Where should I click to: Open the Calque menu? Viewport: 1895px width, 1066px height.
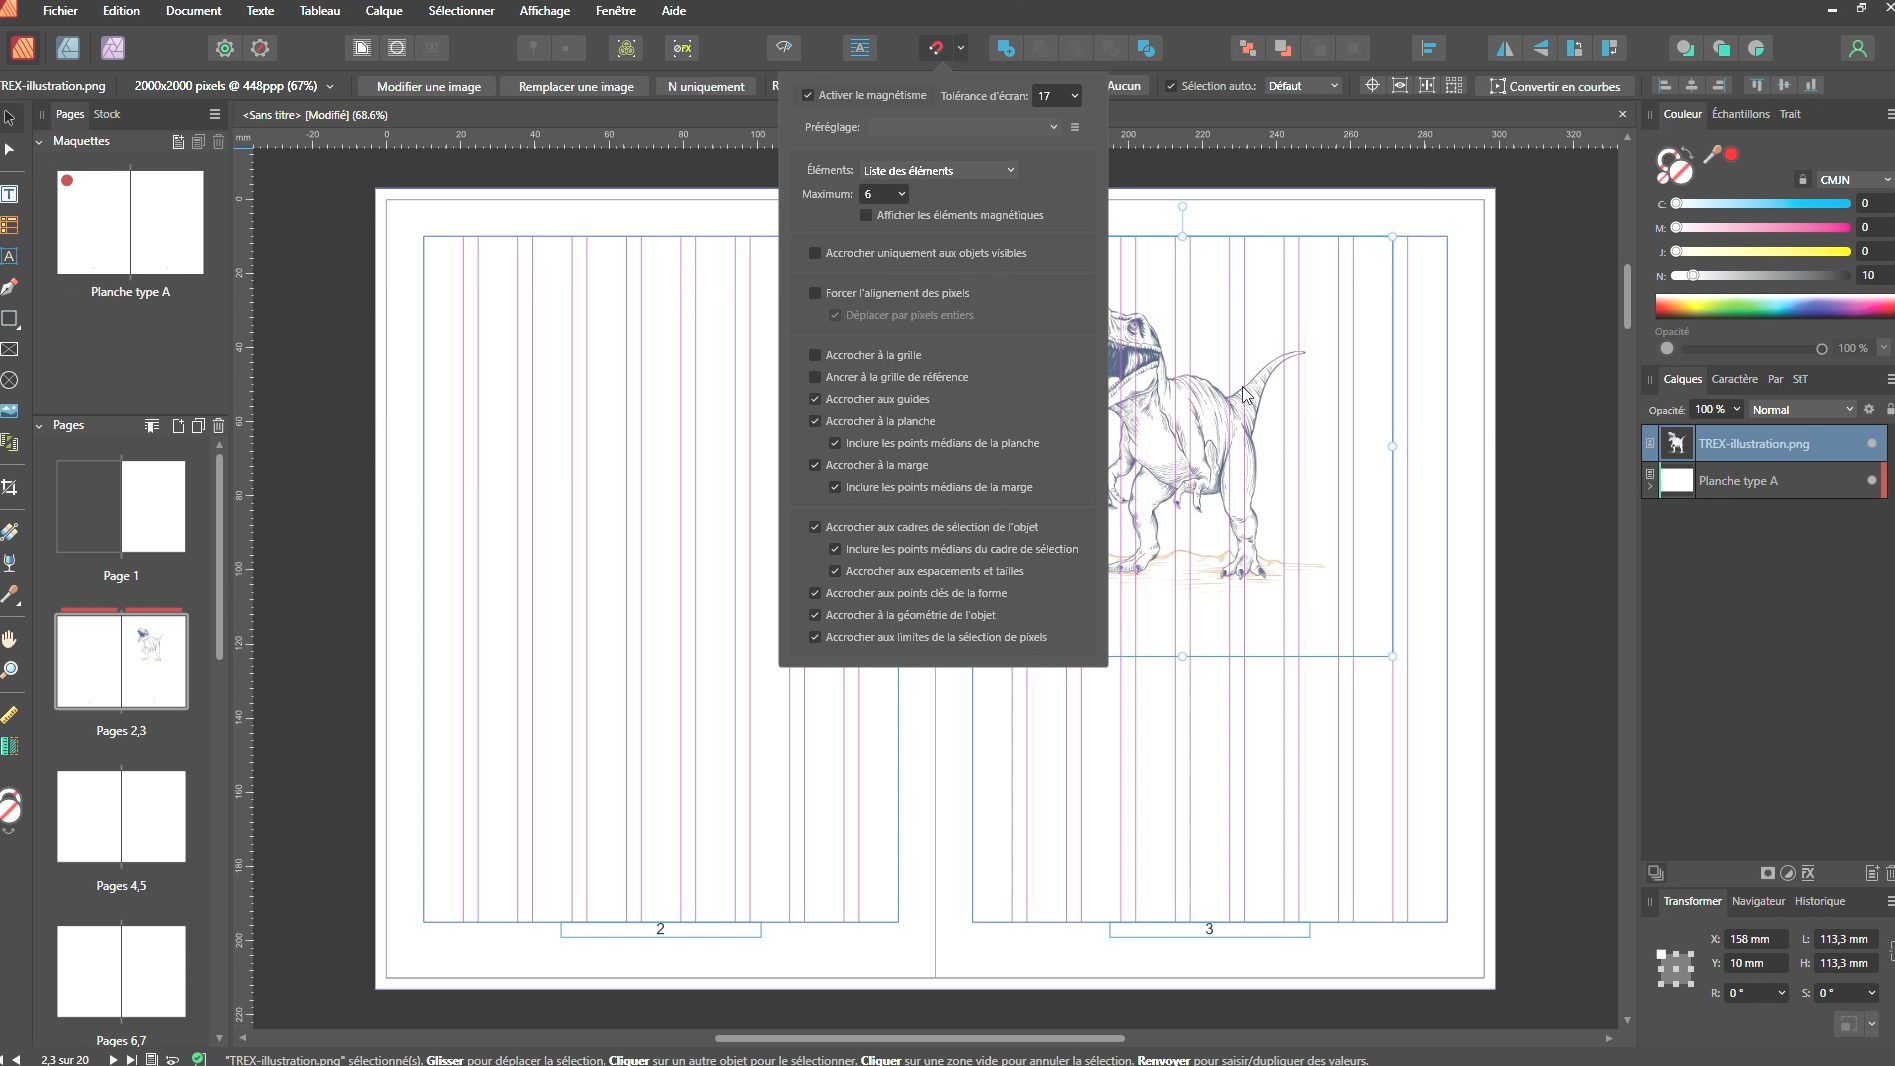(x=383, y=11)
